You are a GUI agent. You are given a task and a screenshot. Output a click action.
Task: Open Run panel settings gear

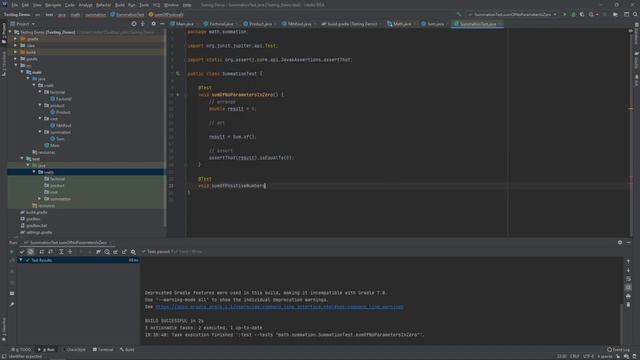coord(620,242)
